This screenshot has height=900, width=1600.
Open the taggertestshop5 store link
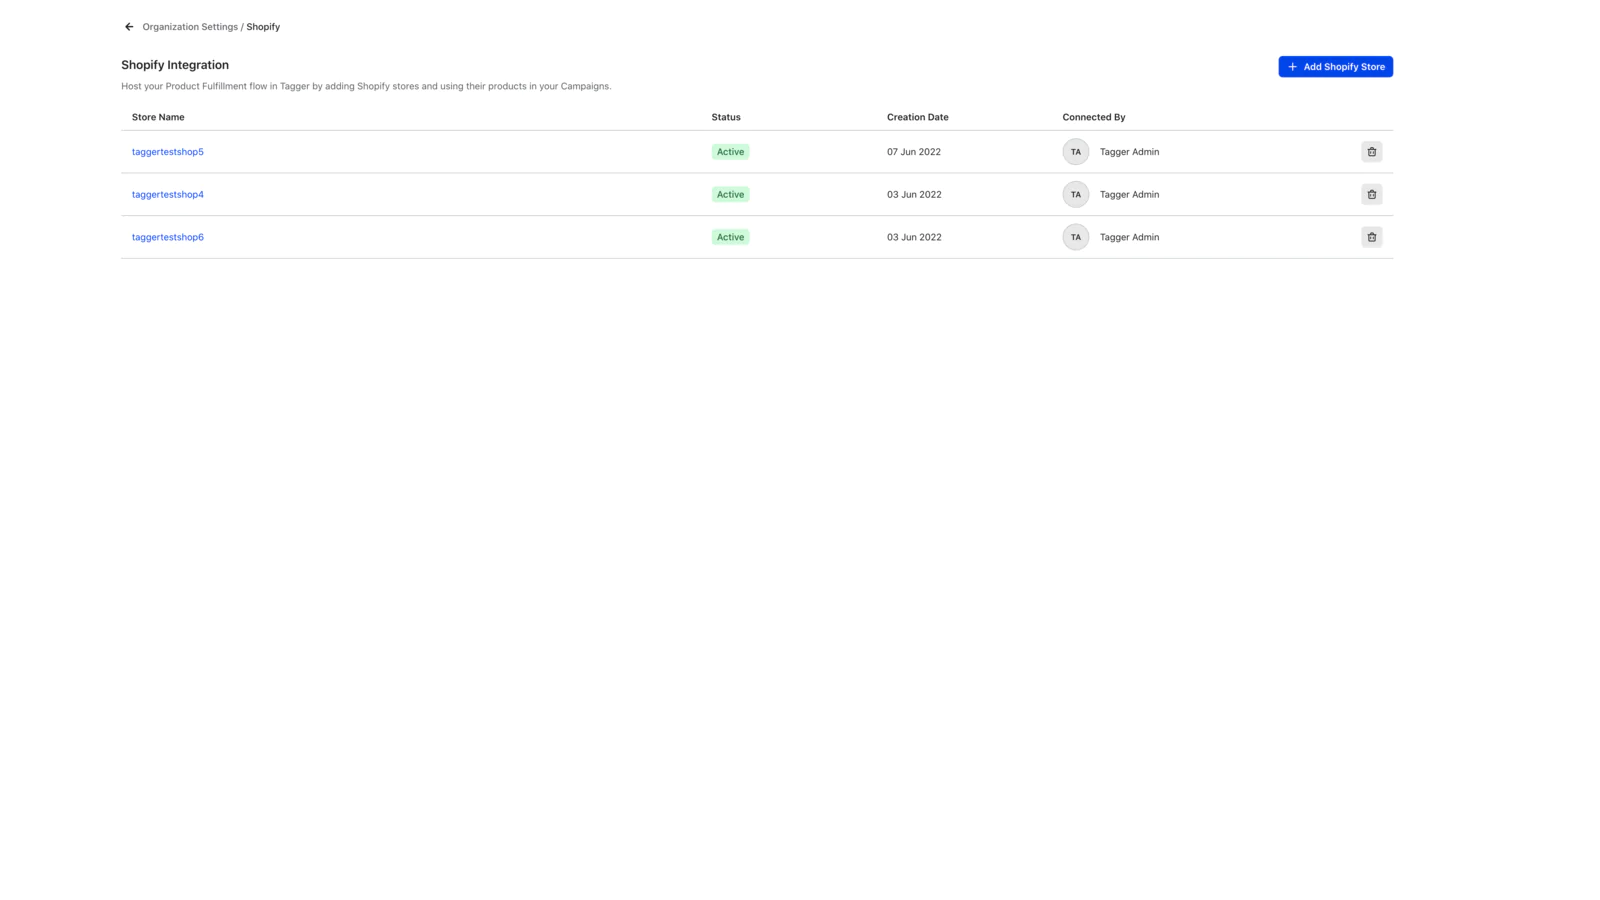(x=168, y=152)
